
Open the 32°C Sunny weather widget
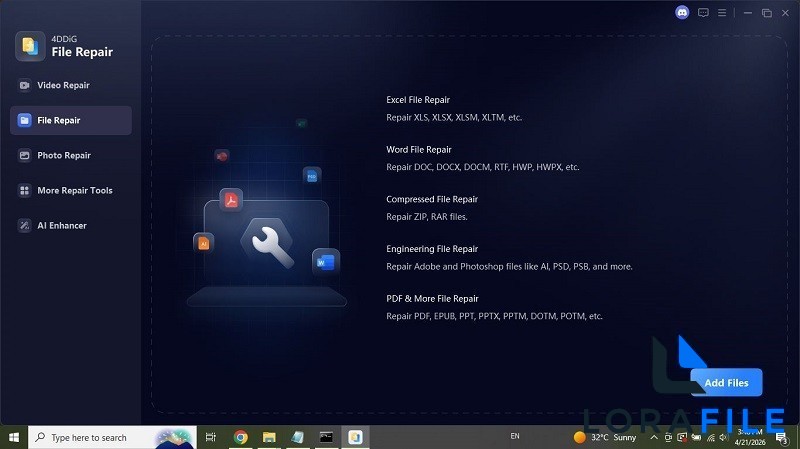click(605, 437)
